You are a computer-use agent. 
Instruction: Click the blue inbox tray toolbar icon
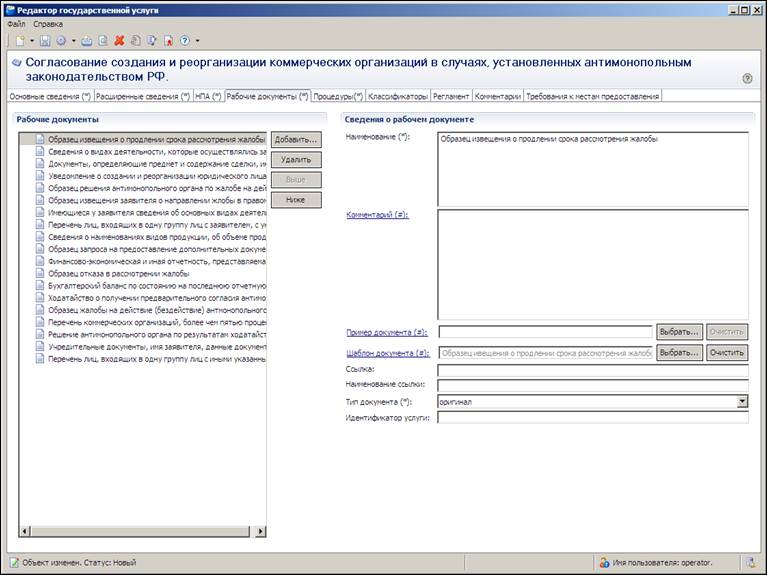coord(87,41)
